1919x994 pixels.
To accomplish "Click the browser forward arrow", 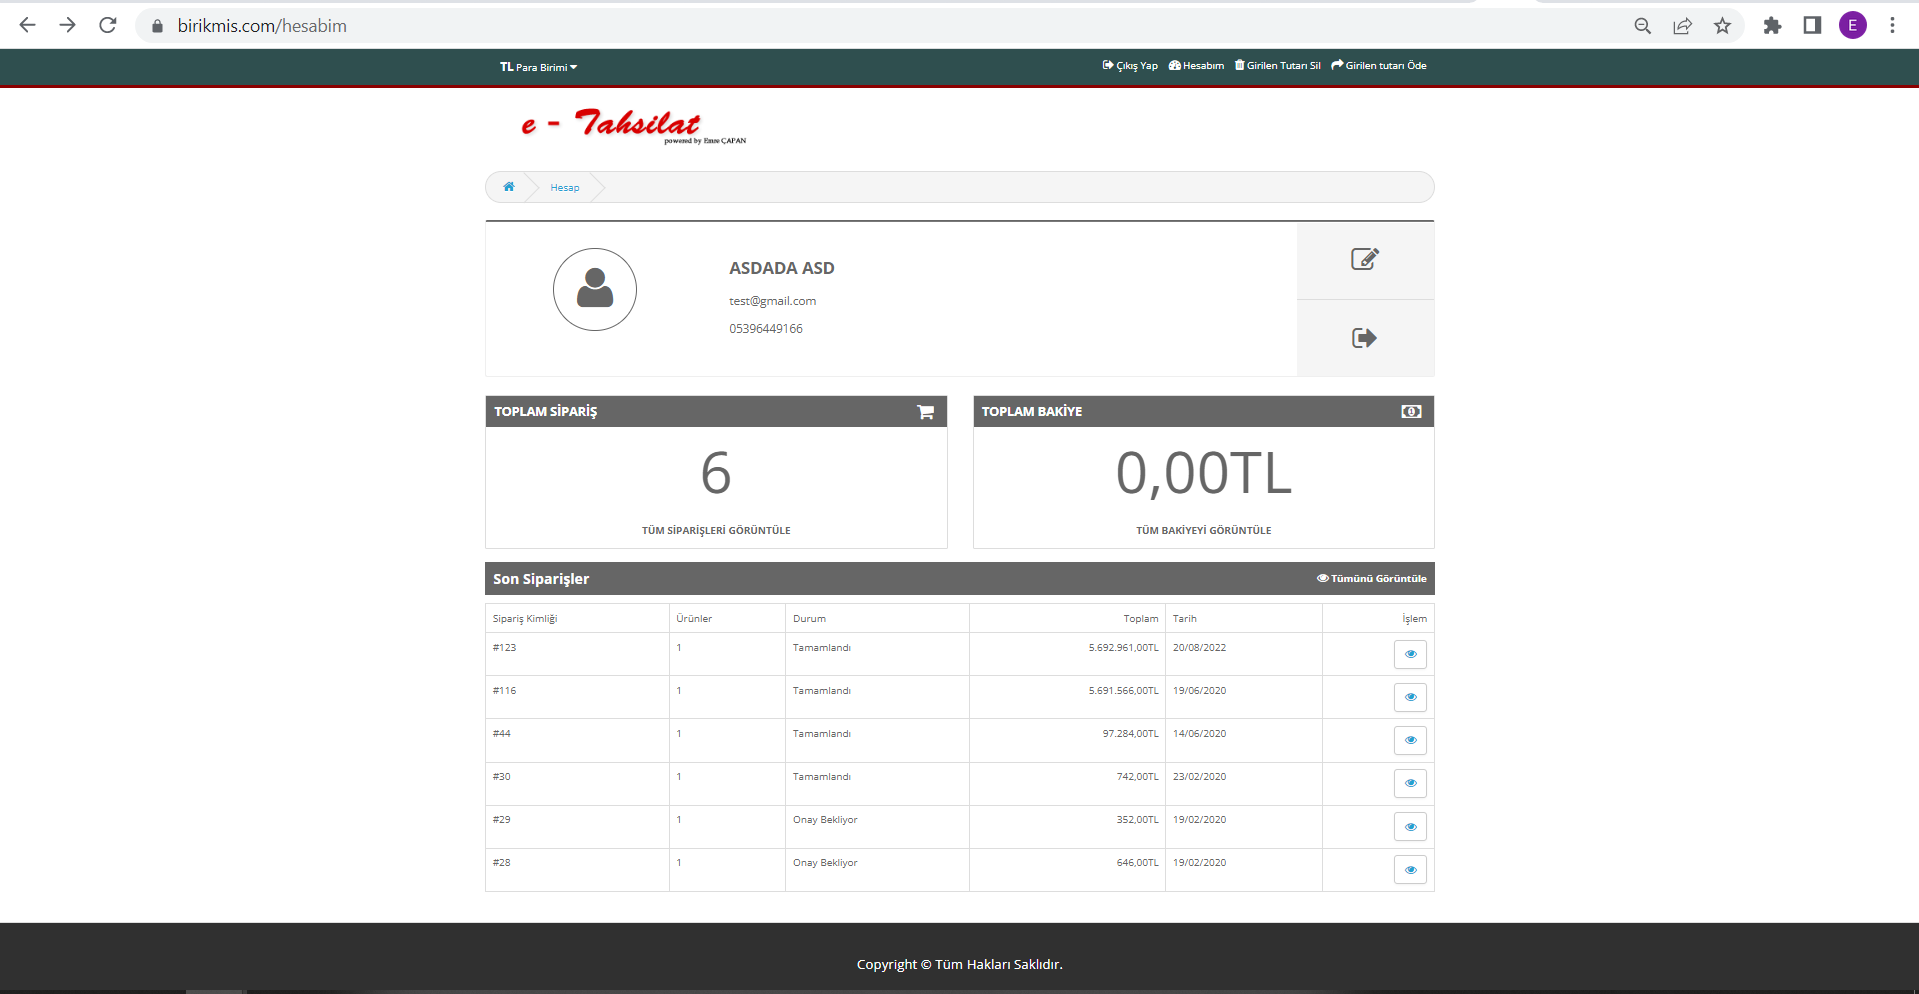I will (68, 26).
